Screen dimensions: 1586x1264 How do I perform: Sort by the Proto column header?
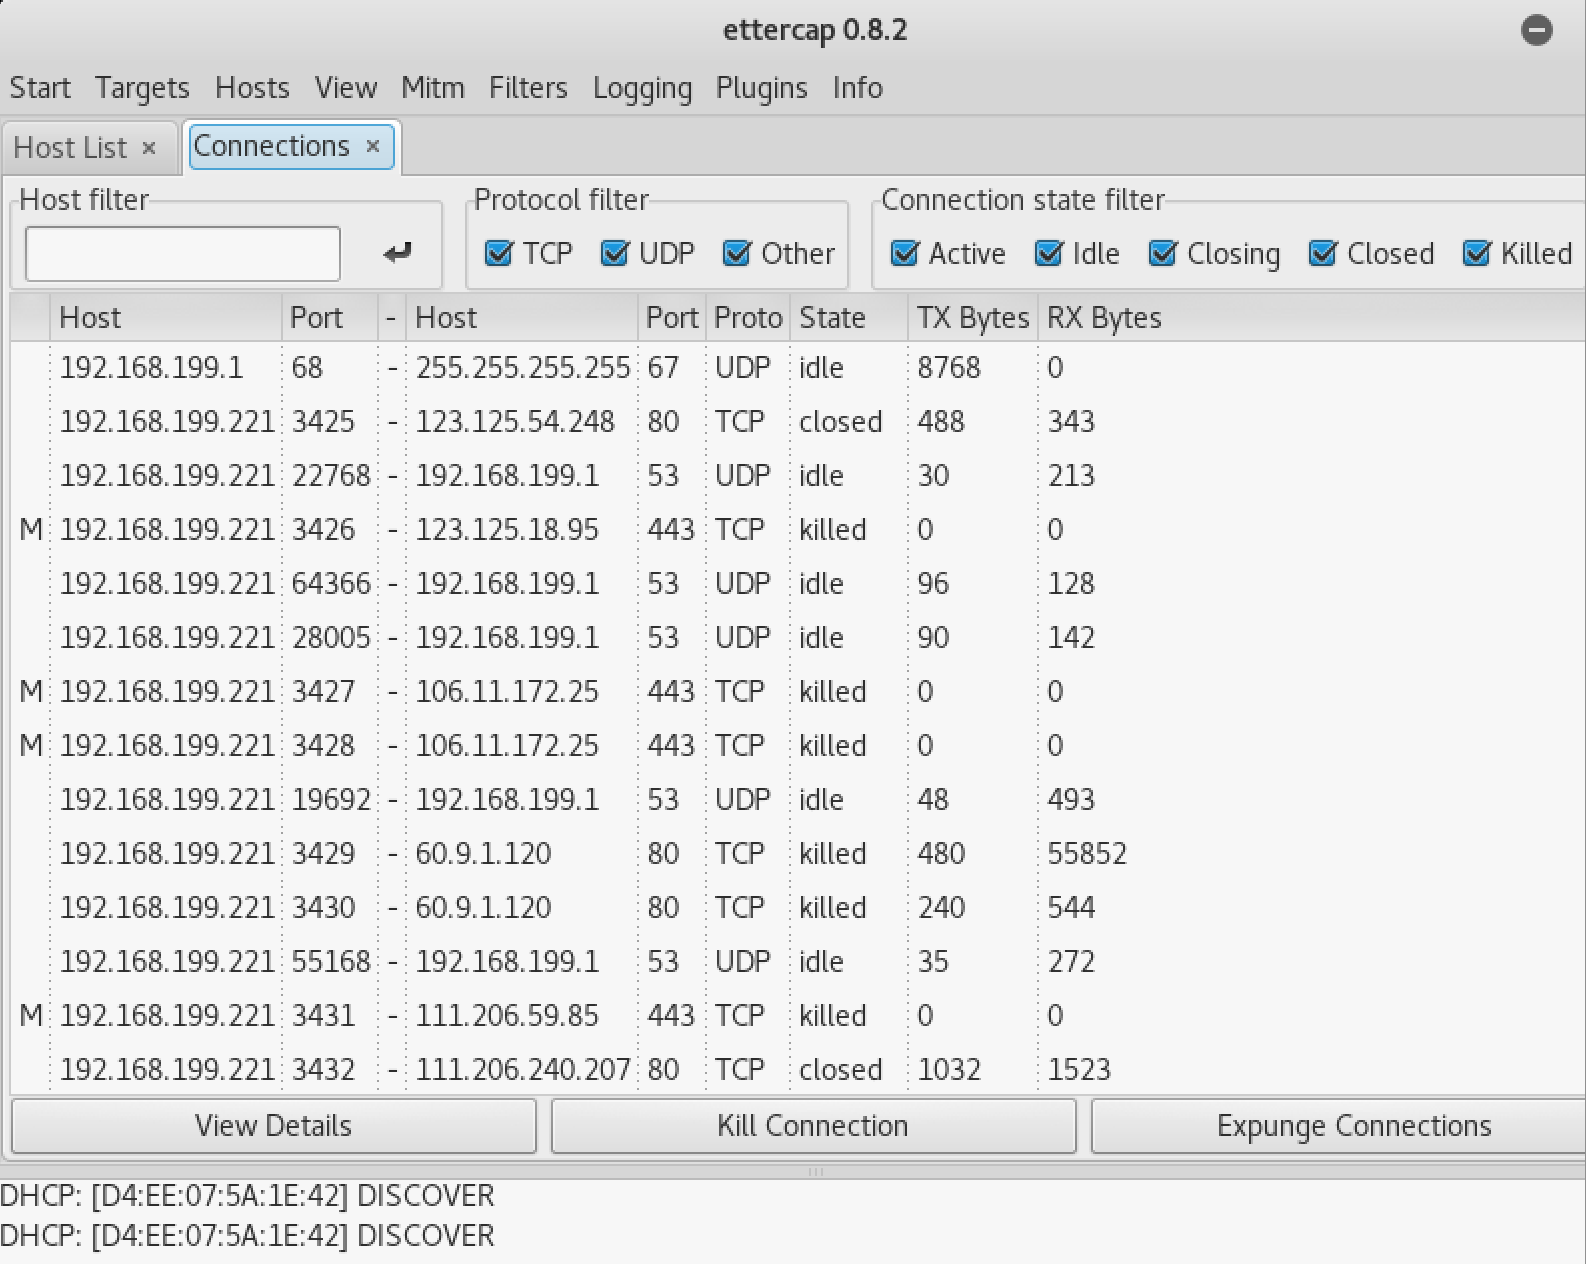(748, 318)
